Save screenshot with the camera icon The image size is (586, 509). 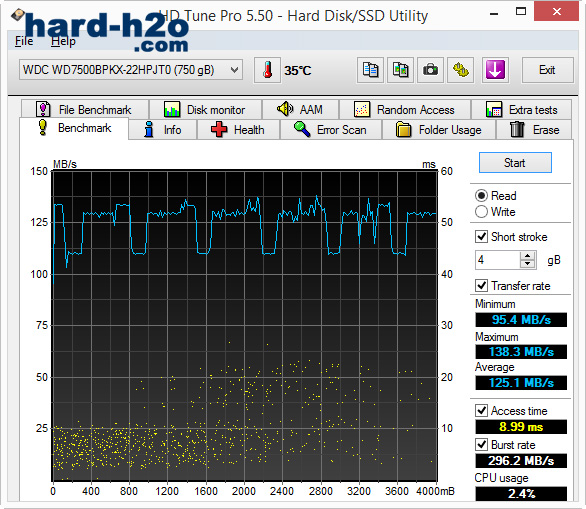pyautogui.click(x=430, y=70)
